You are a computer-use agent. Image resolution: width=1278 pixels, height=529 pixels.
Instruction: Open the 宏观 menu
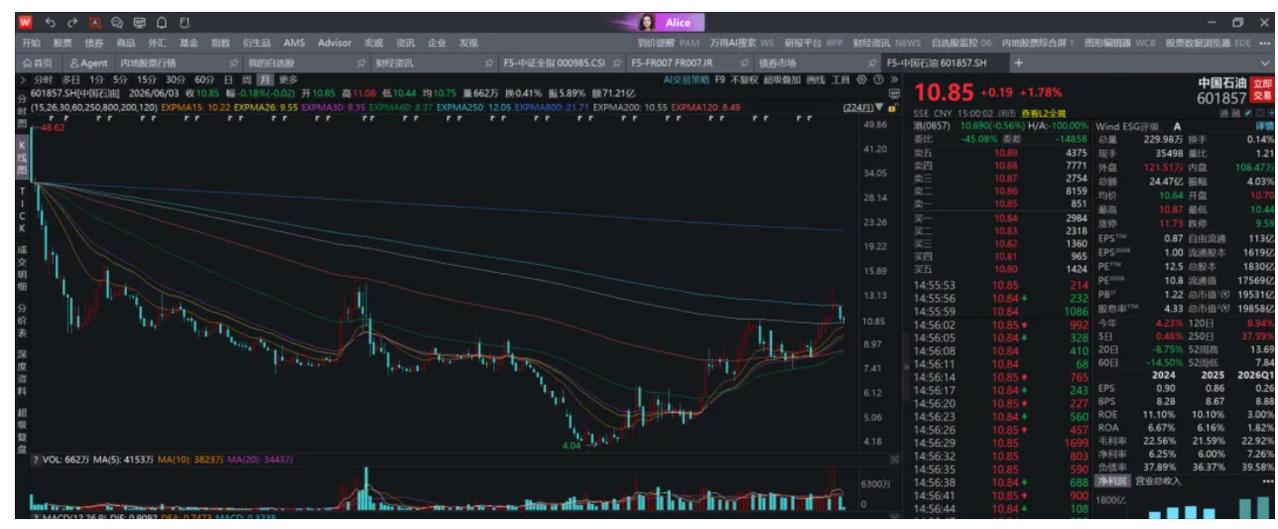(374, 43)
